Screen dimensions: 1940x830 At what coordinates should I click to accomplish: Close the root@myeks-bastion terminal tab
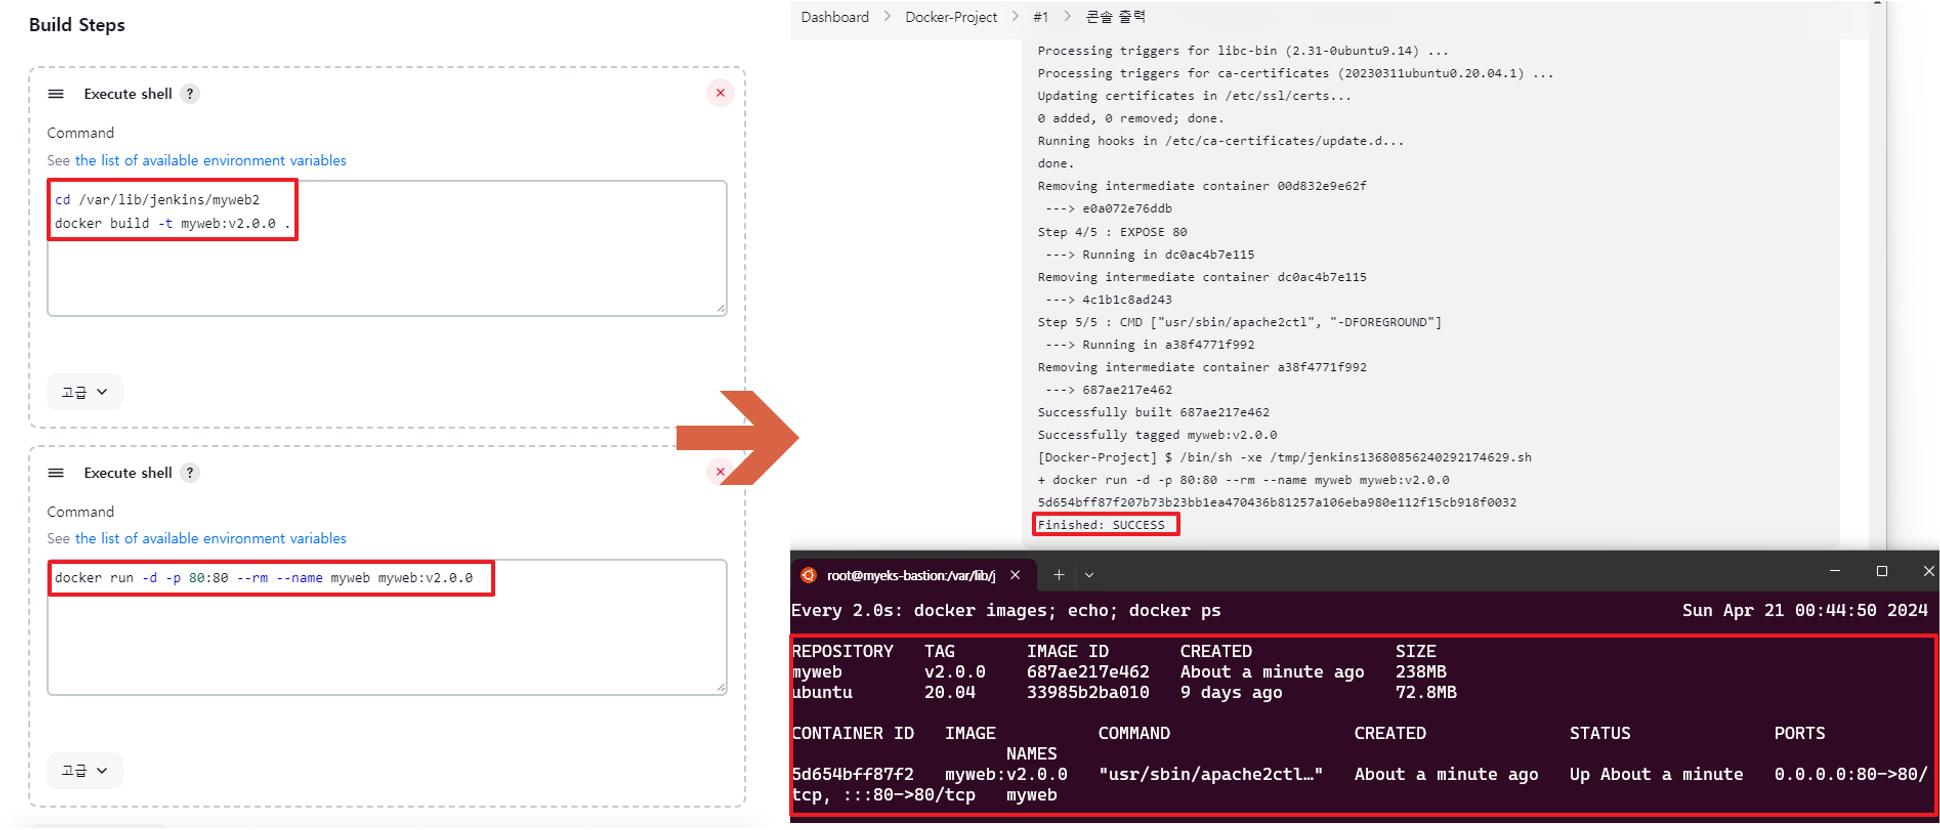(1015, 575)
